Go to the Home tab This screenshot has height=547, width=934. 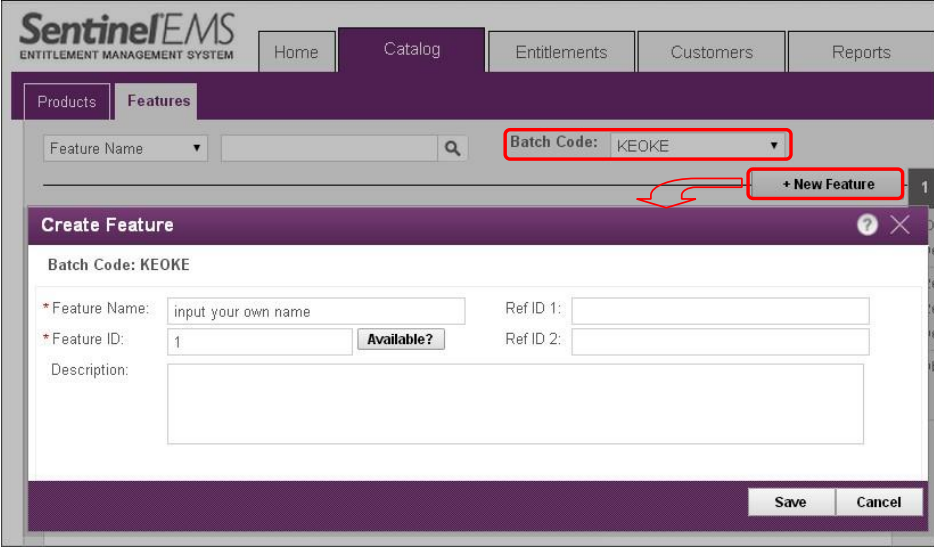coord(296,53)
